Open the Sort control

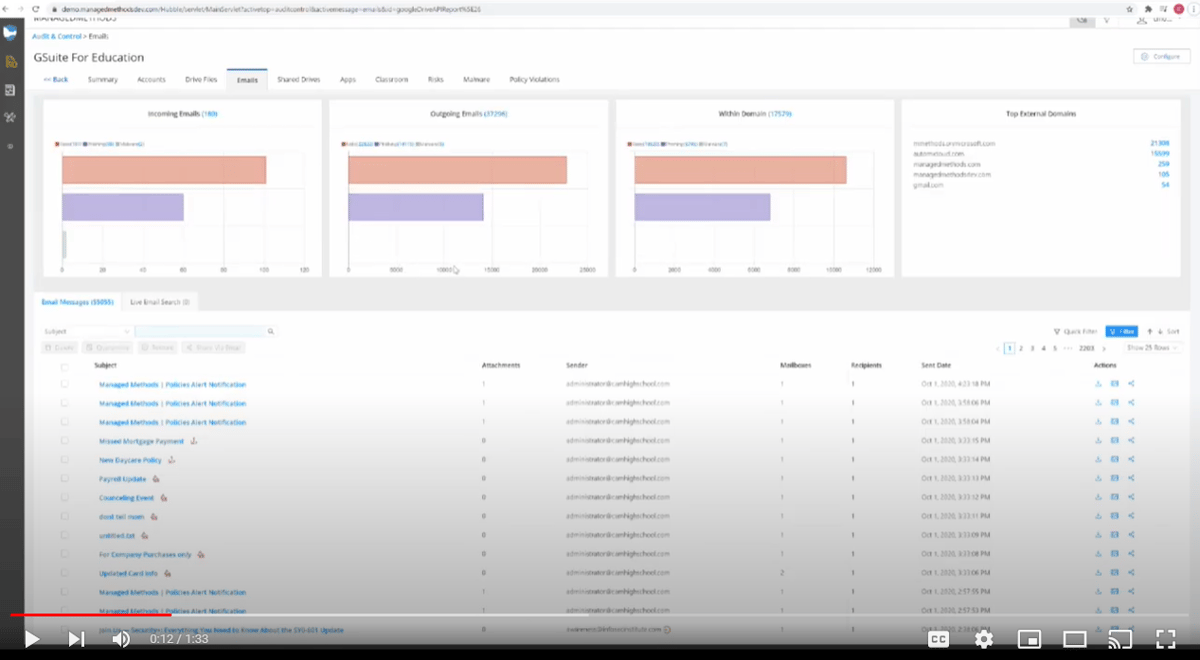coord(1163,331)
